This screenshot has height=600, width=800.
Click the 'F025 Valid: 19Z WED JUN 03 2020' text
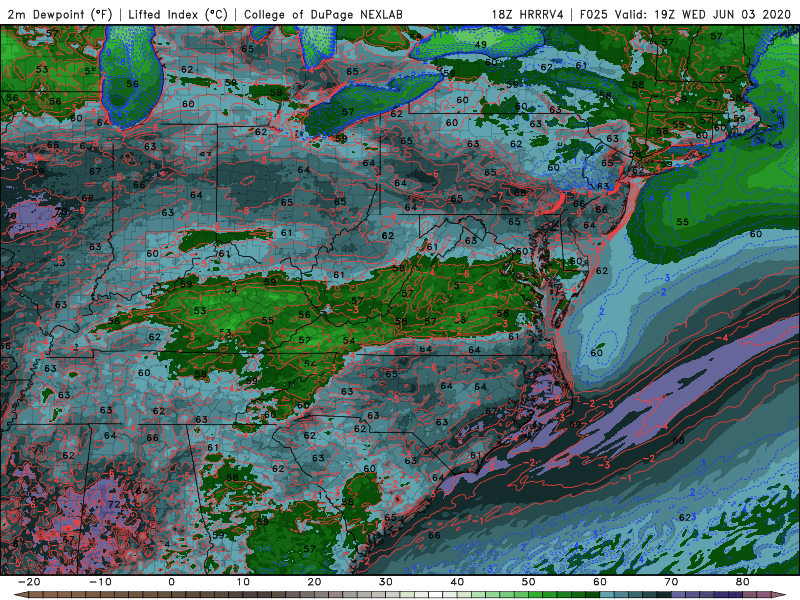click(685, 14)
